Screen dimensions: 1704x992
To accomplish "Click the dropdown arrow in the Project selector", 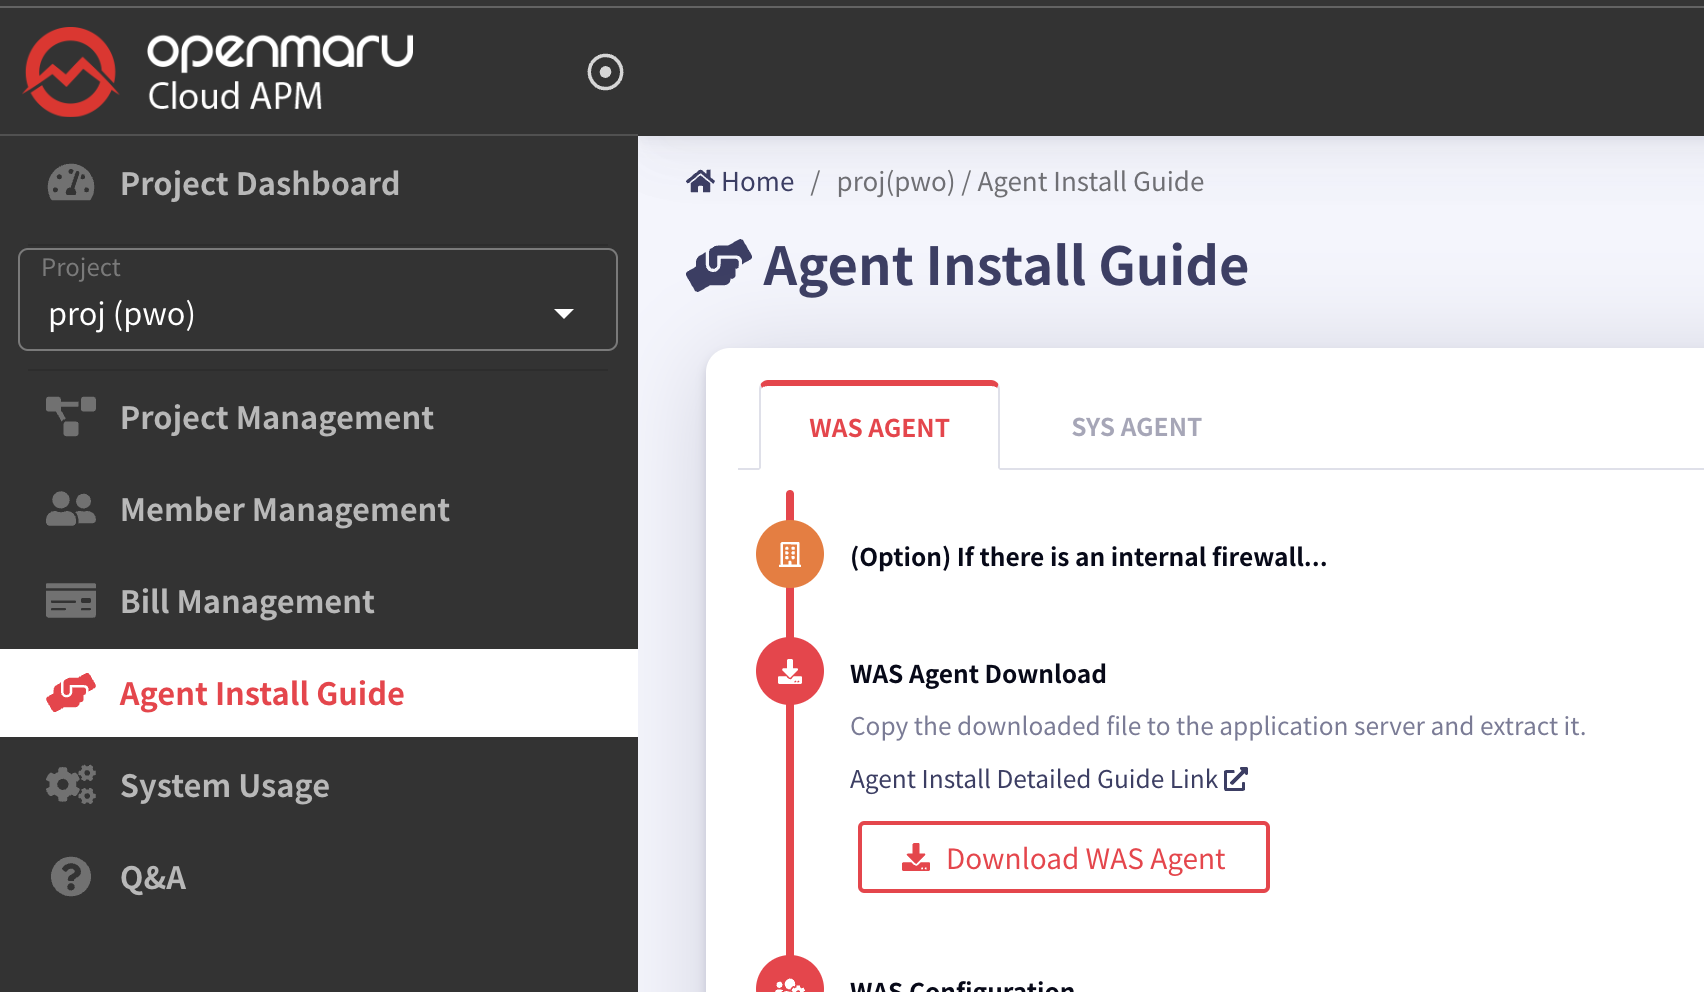I will [564, 314].
